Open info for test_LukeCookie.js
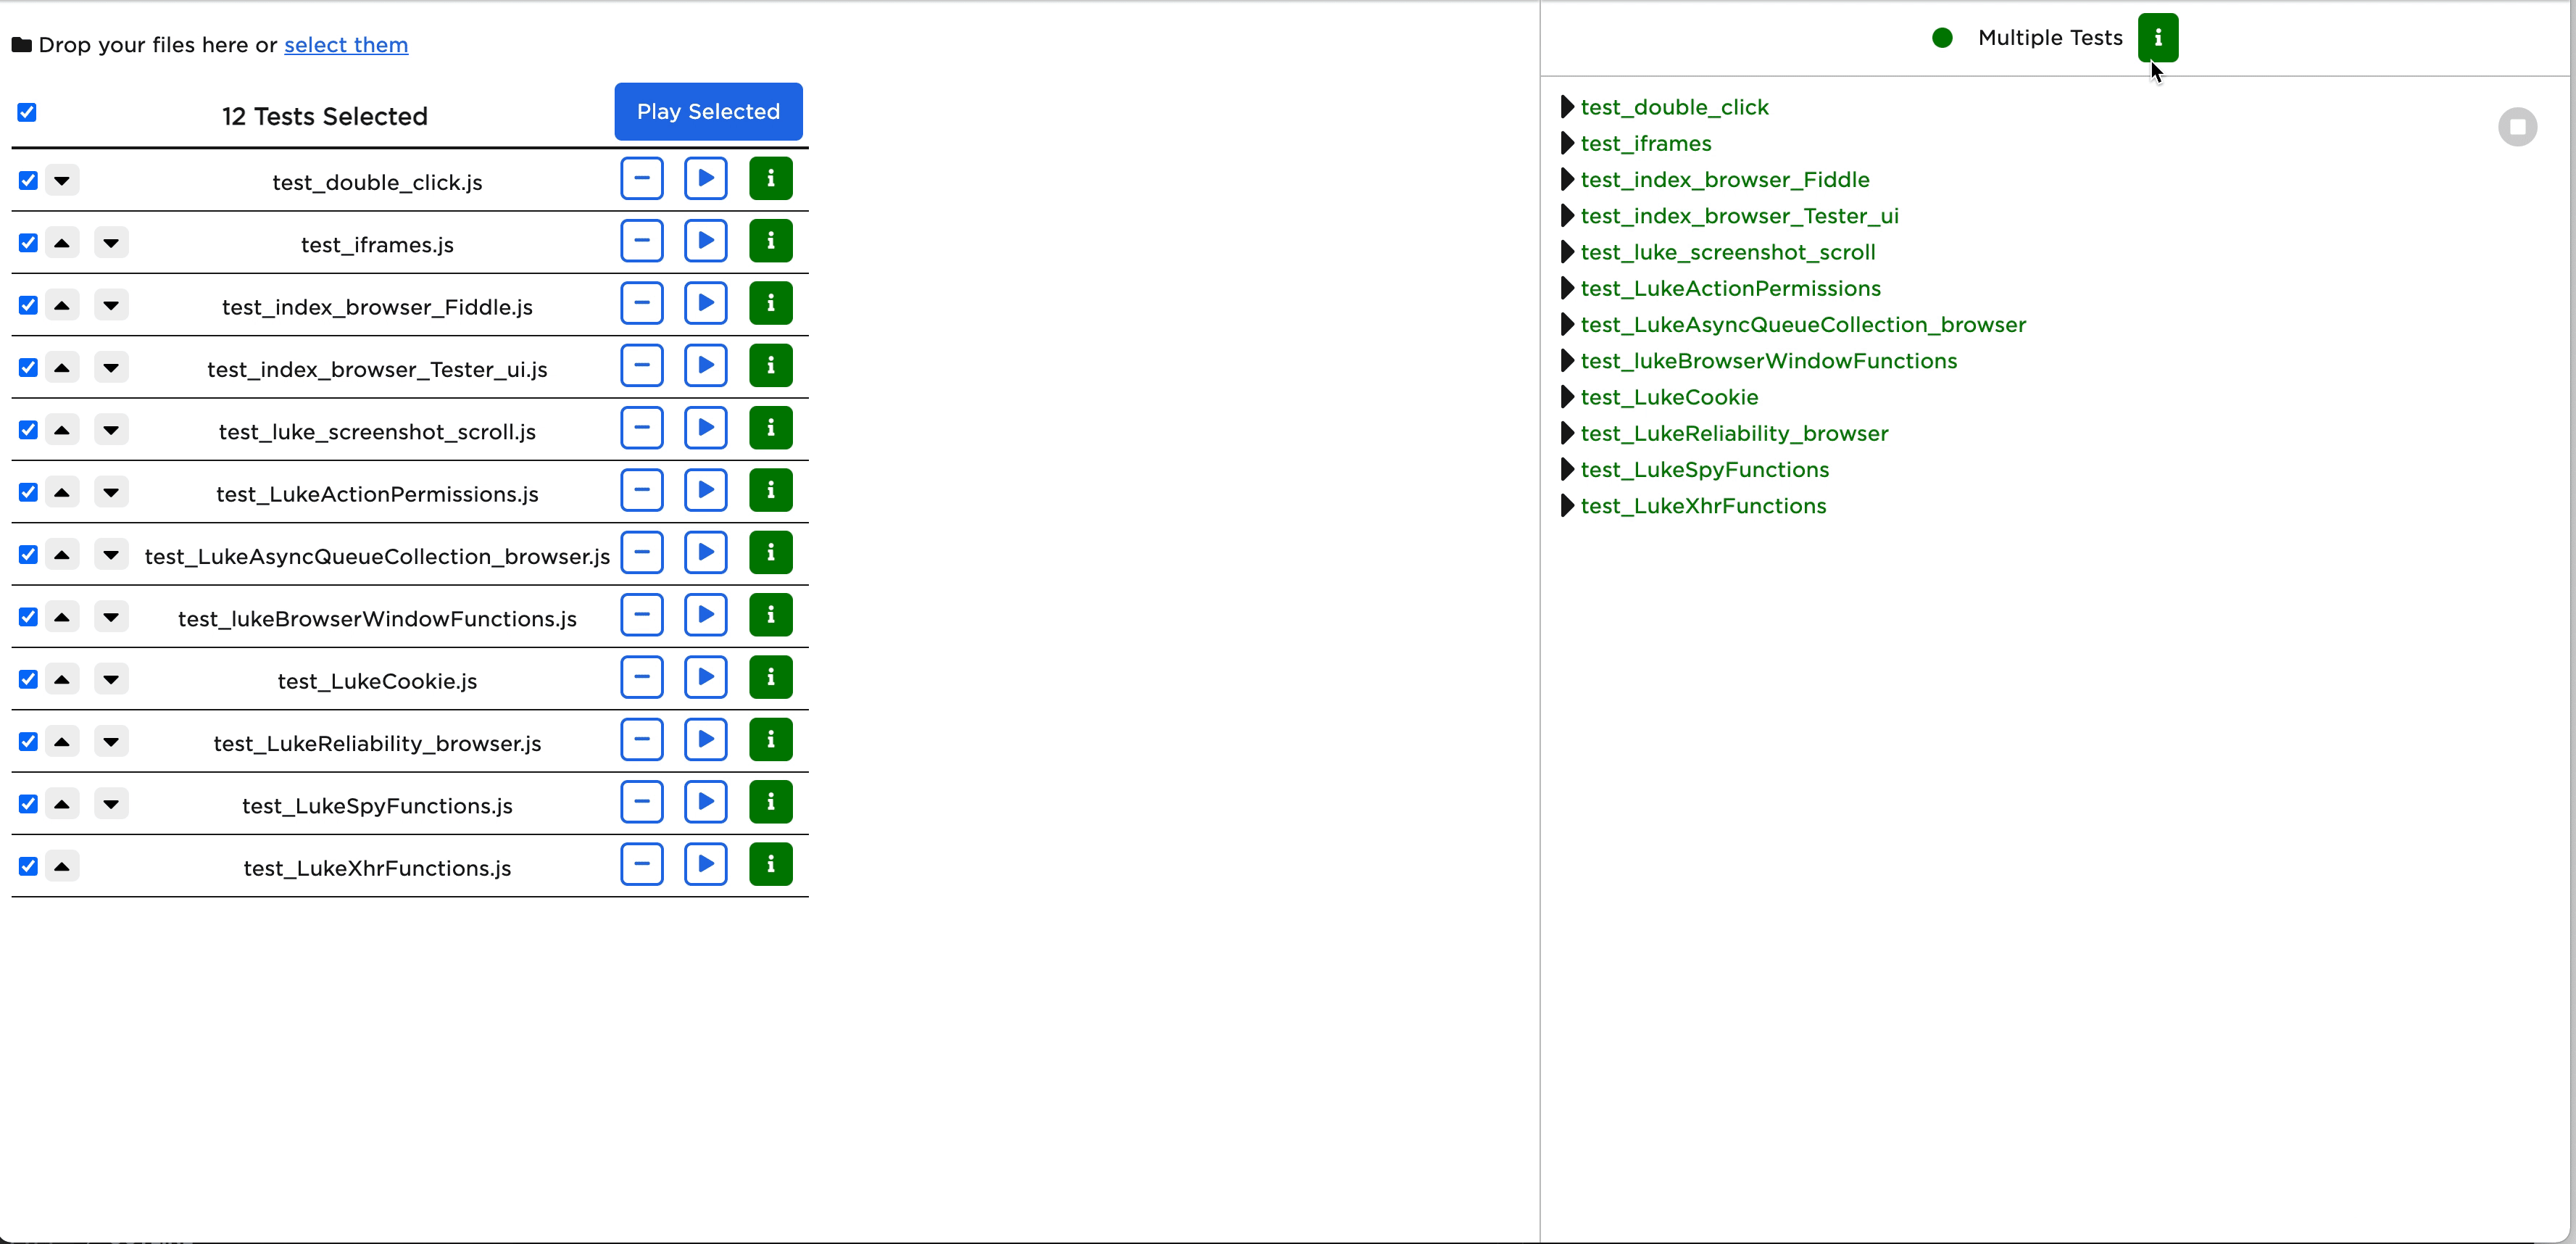 (770, 677)
